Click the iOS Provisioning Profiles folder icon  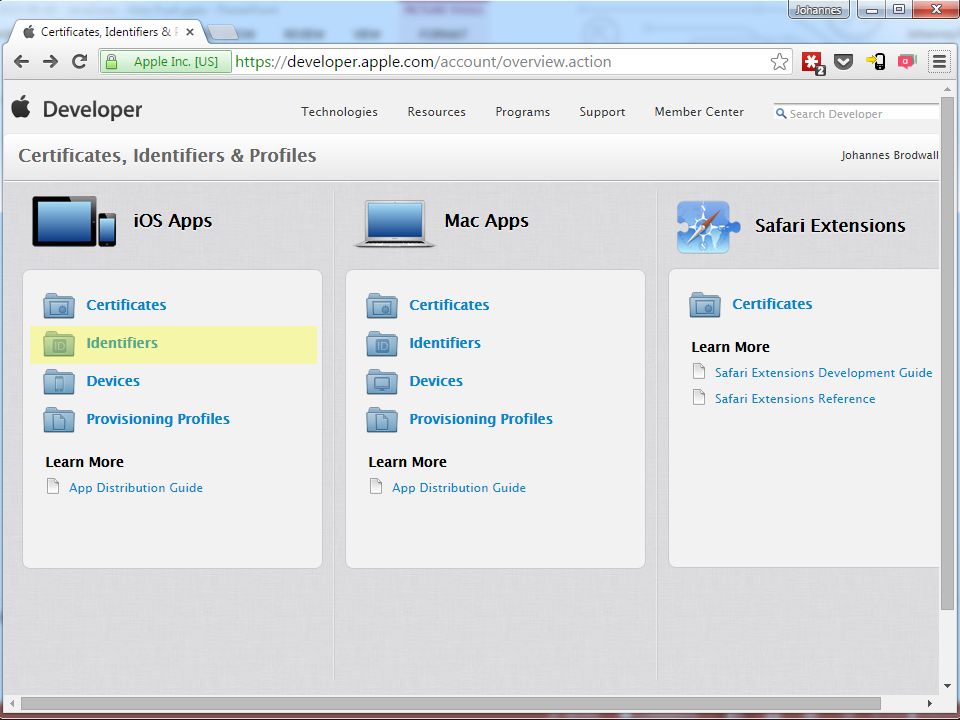59,419
